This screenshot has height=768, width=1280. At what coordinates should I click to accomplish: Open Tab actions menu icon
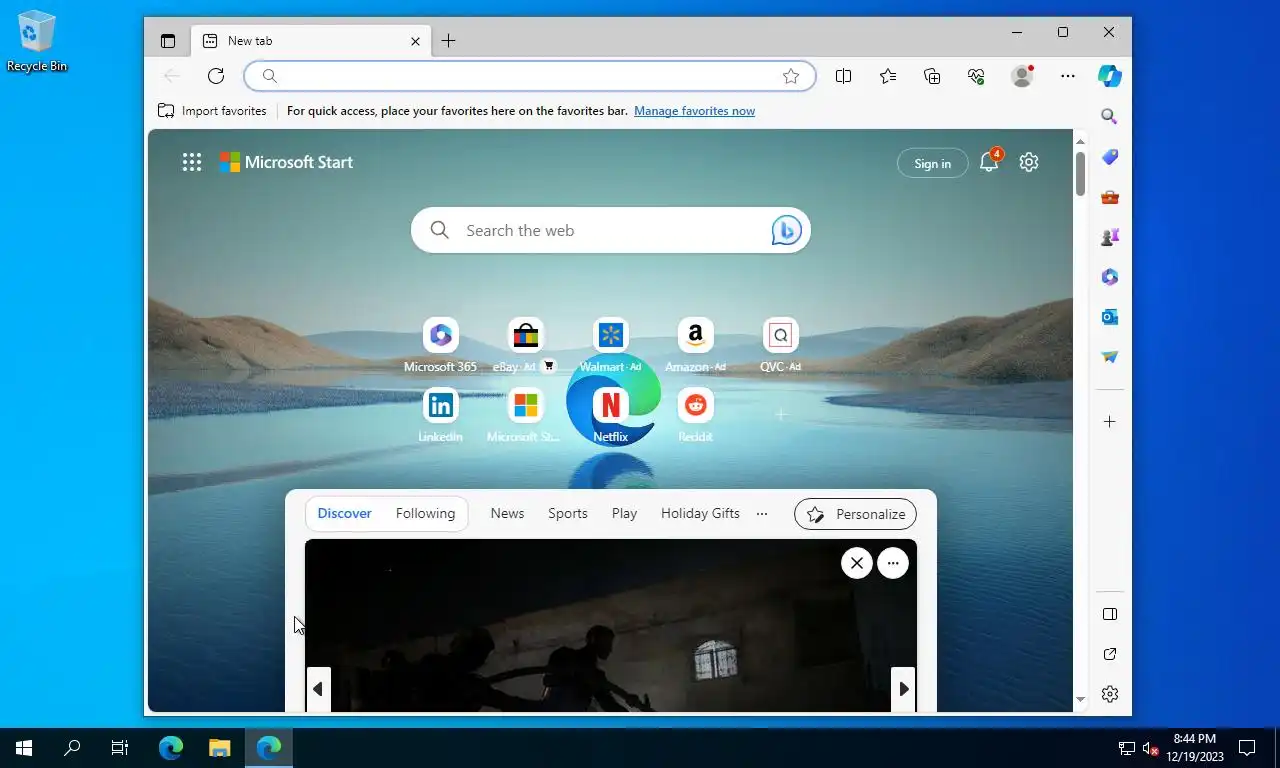tap(167, 41)
